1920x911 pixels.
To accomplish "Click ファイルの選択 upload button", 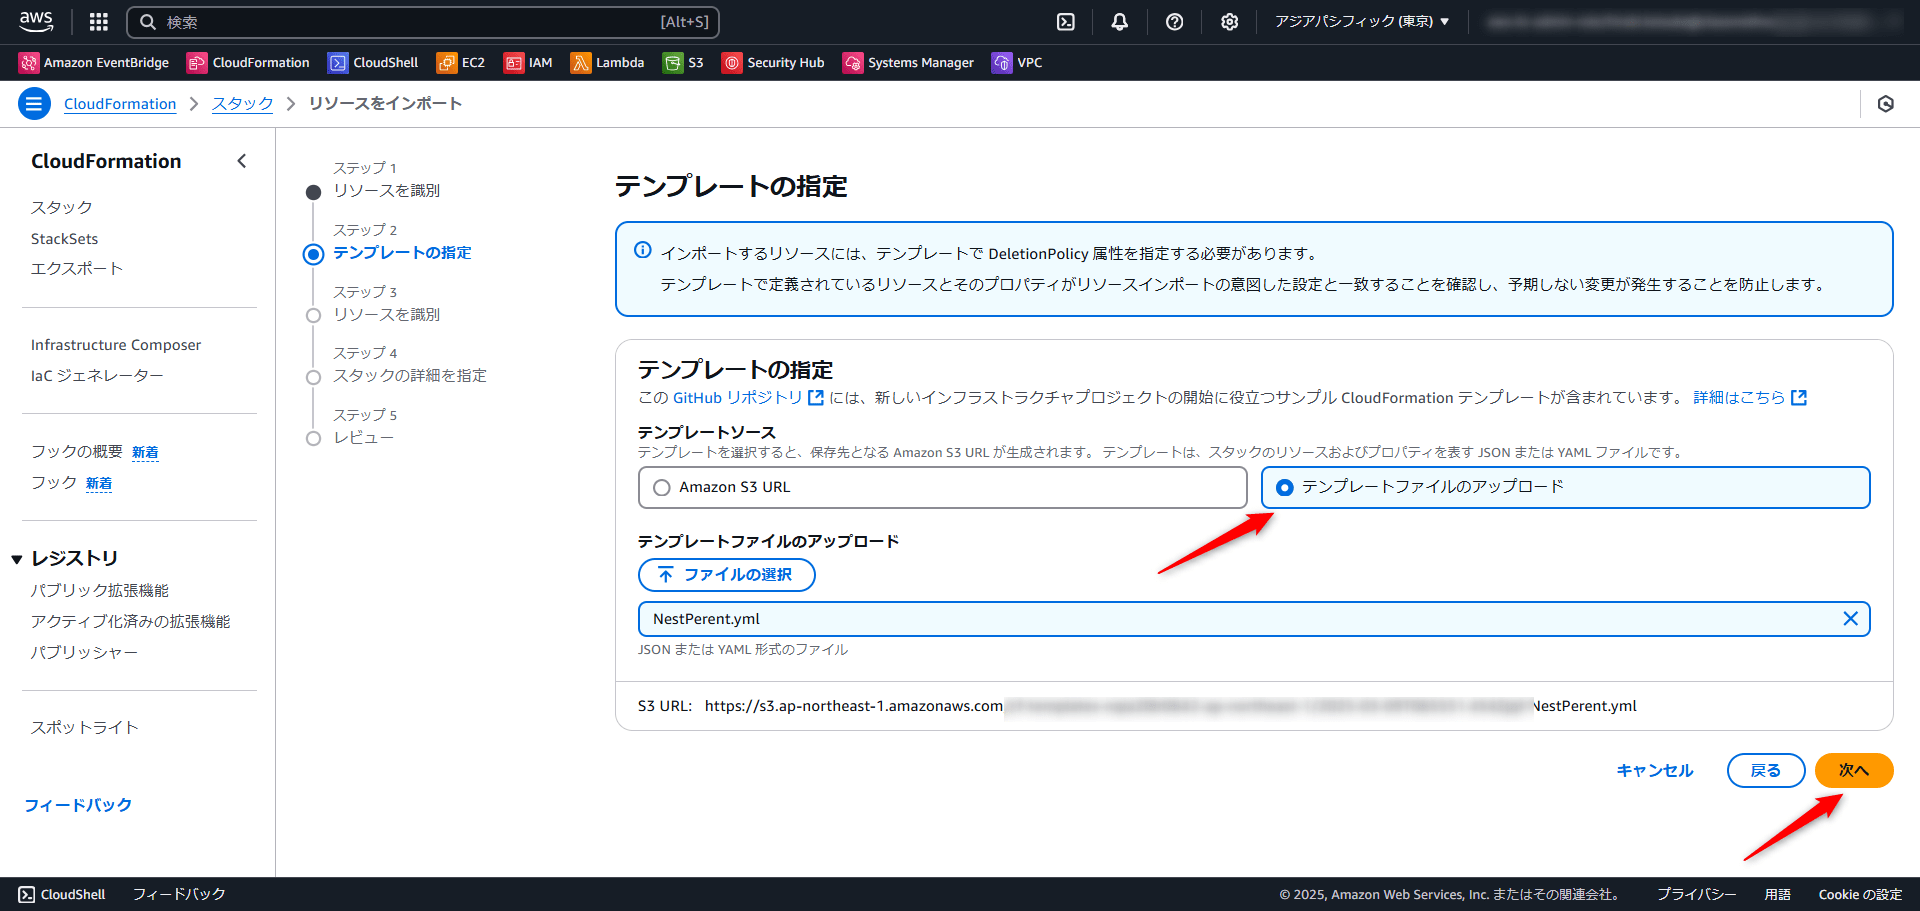I will tap(727, 575).
